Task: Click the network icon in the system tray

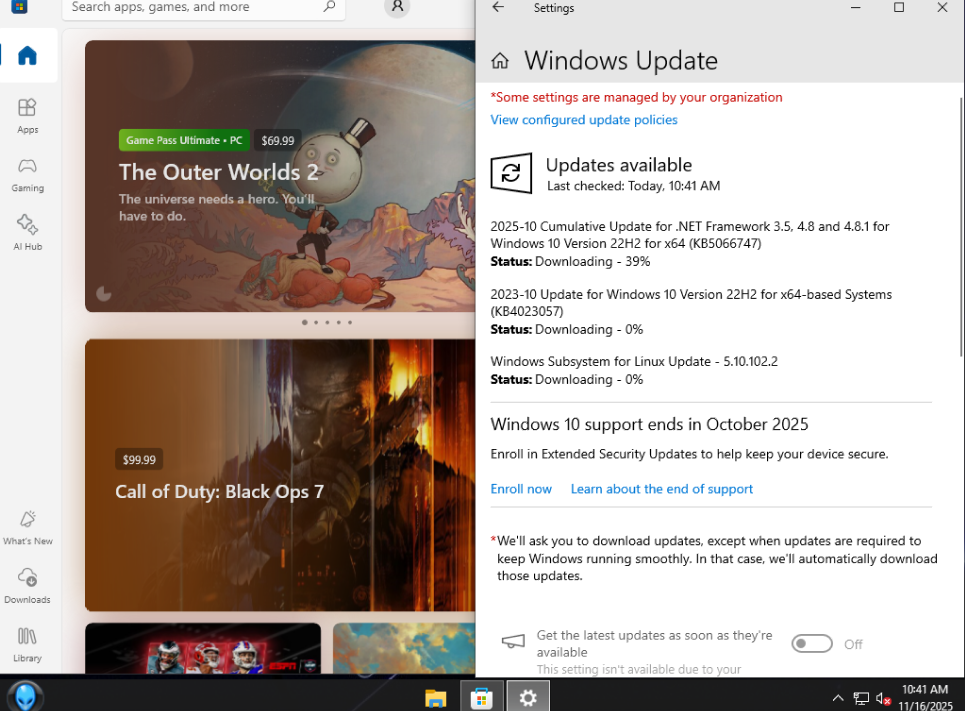Action: tap(861, 699)
